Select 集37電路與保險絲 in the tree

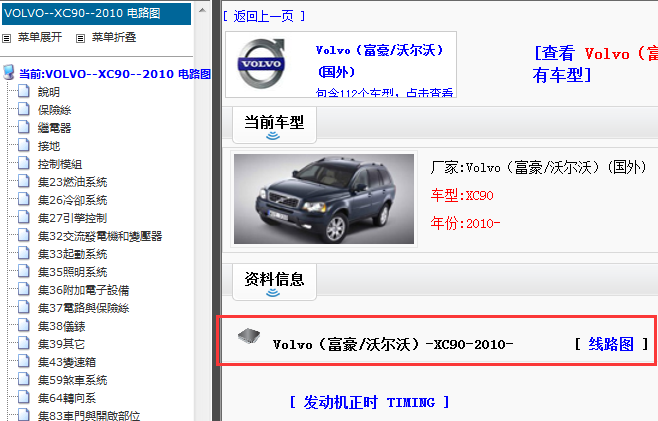pos(84,309)
